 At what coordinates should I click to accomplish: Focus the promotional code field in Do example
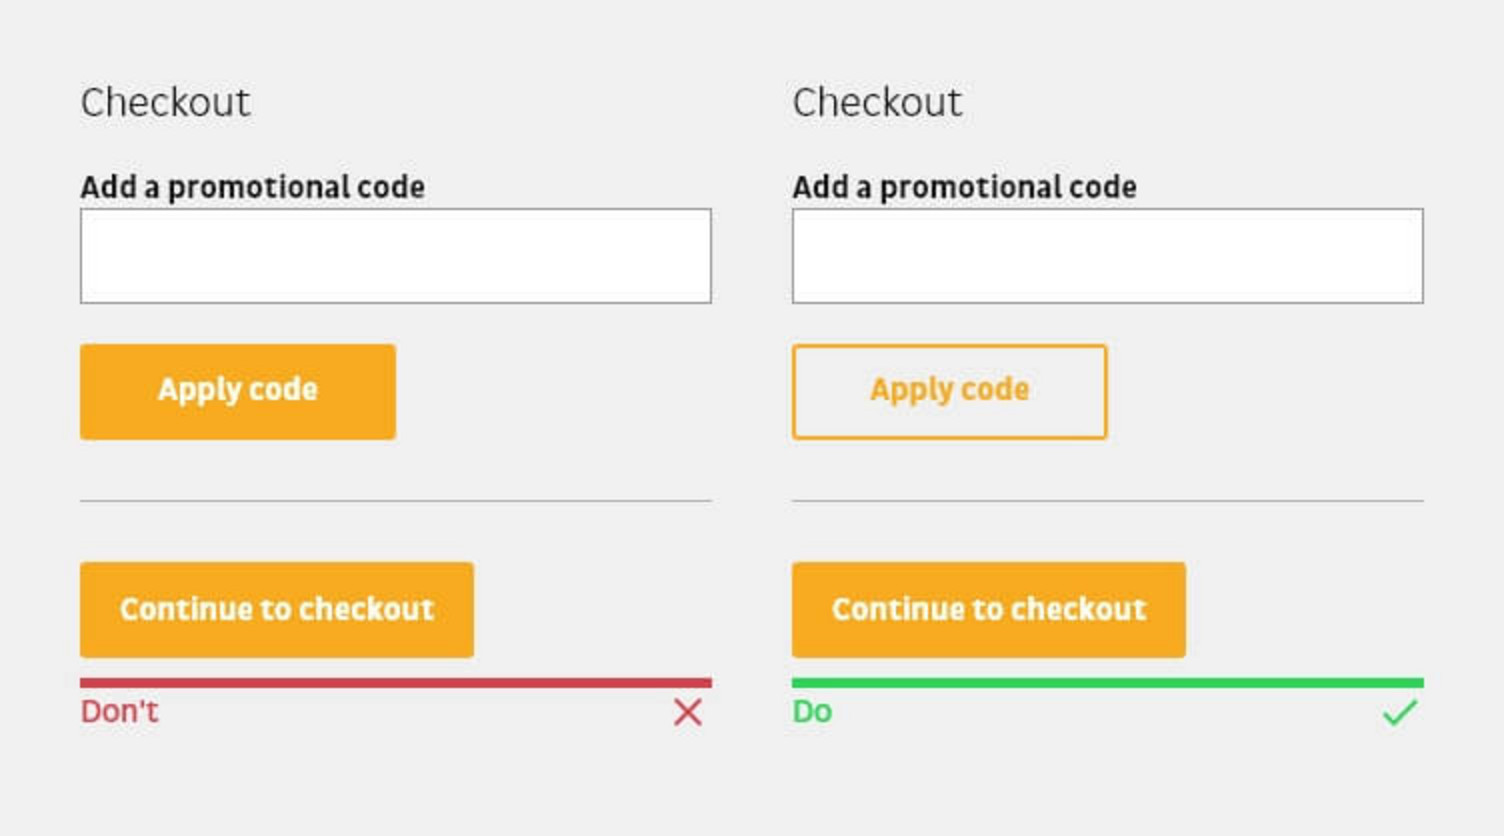[1108, 256]
